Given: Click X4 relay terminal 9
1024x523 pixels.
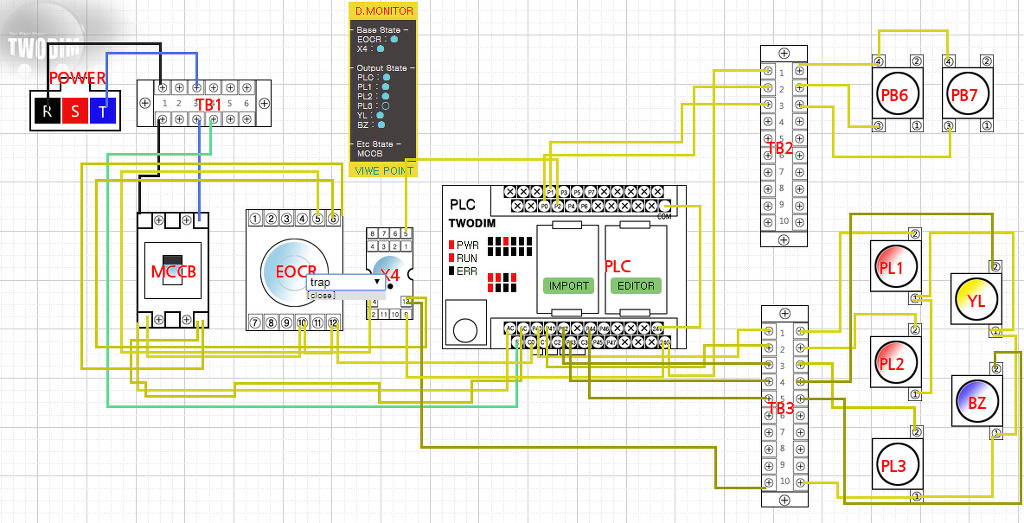Looking at the screenshot, I should pyautogui.click(x=406, y=314).
